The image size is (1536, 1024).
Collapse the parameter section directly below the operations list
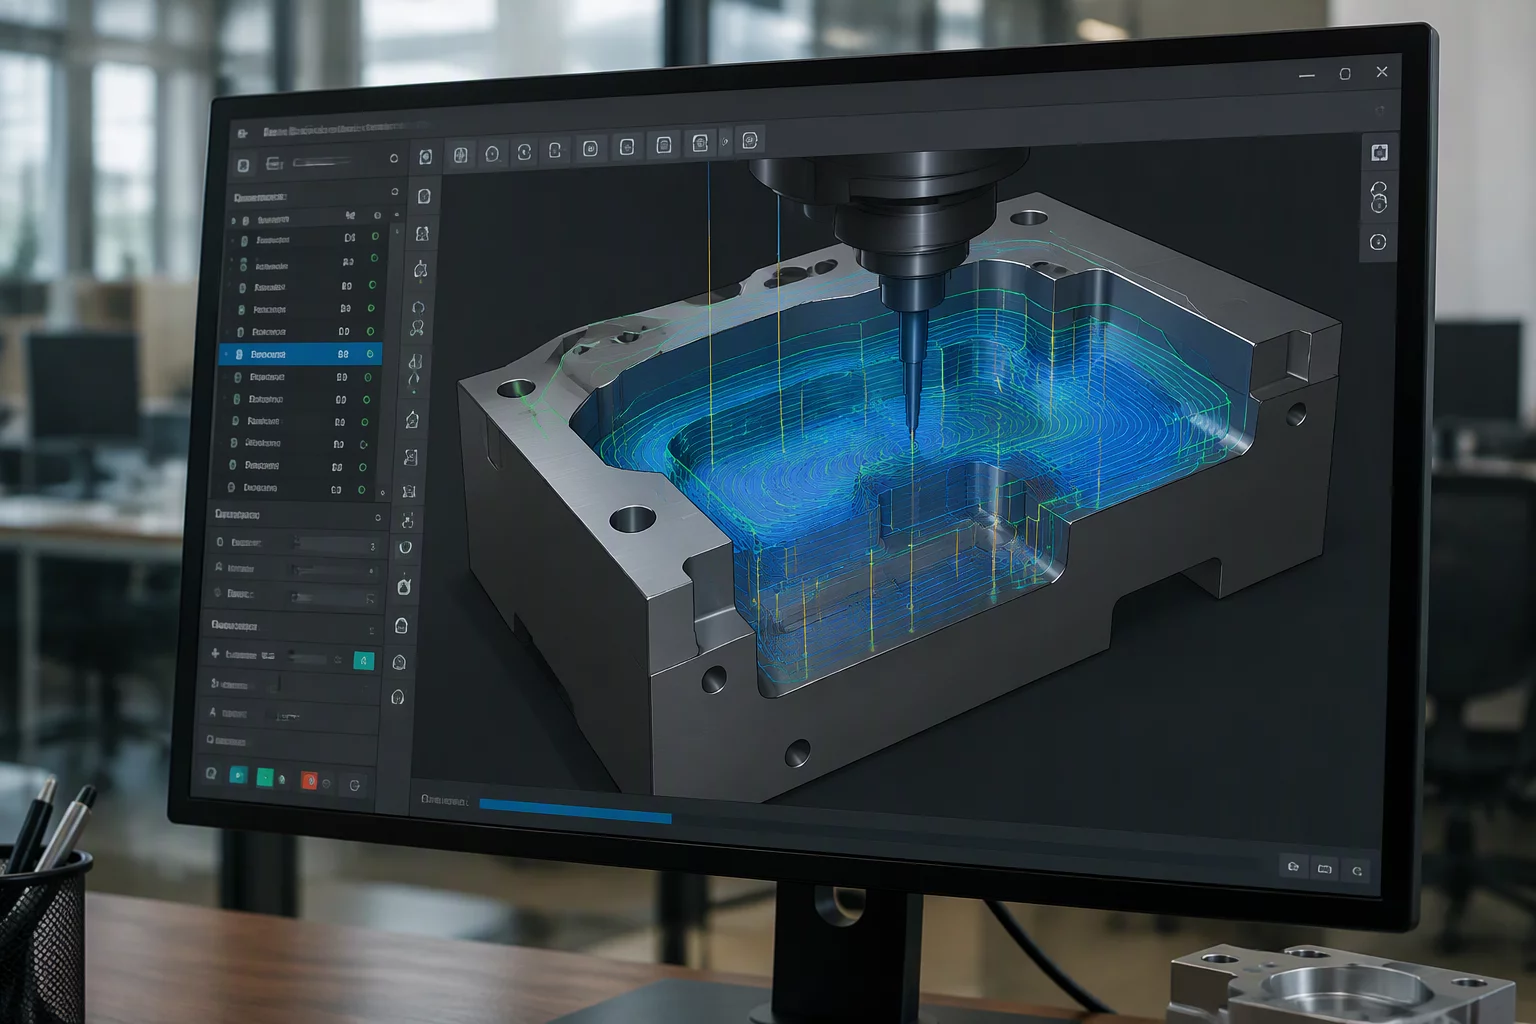point(378,517)
